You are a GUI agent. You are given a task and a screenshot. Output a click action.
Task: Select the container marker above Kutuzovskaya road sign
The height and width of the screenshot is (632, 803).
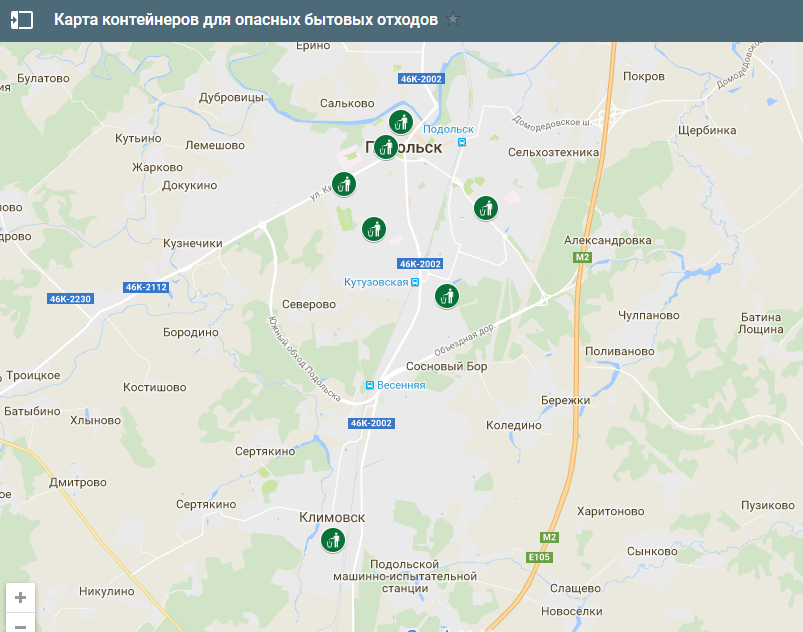(373, 229)
